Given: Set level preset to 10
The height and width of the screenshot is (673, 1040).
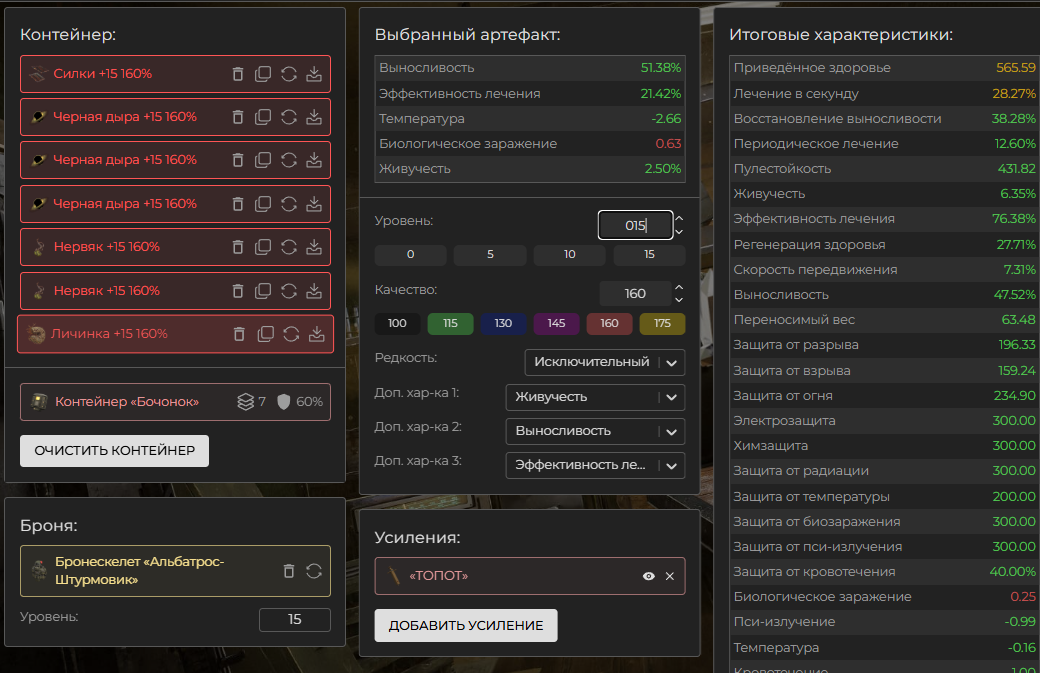Looking at the screenshot, I should pos(569,255).
